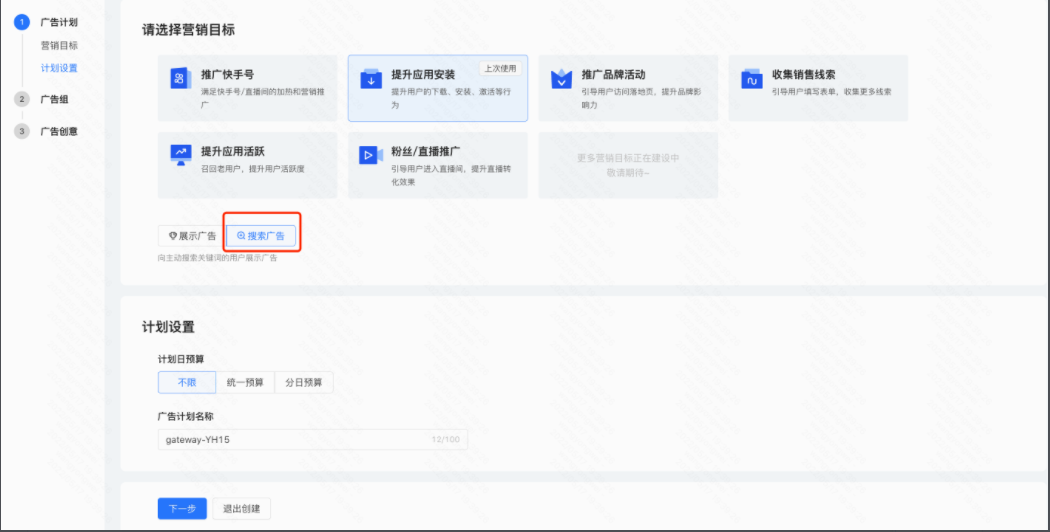Select the 推广快手号 marketing goal icon
Image resolution: width=1050 pixels, height=532 pixels.
179,78
